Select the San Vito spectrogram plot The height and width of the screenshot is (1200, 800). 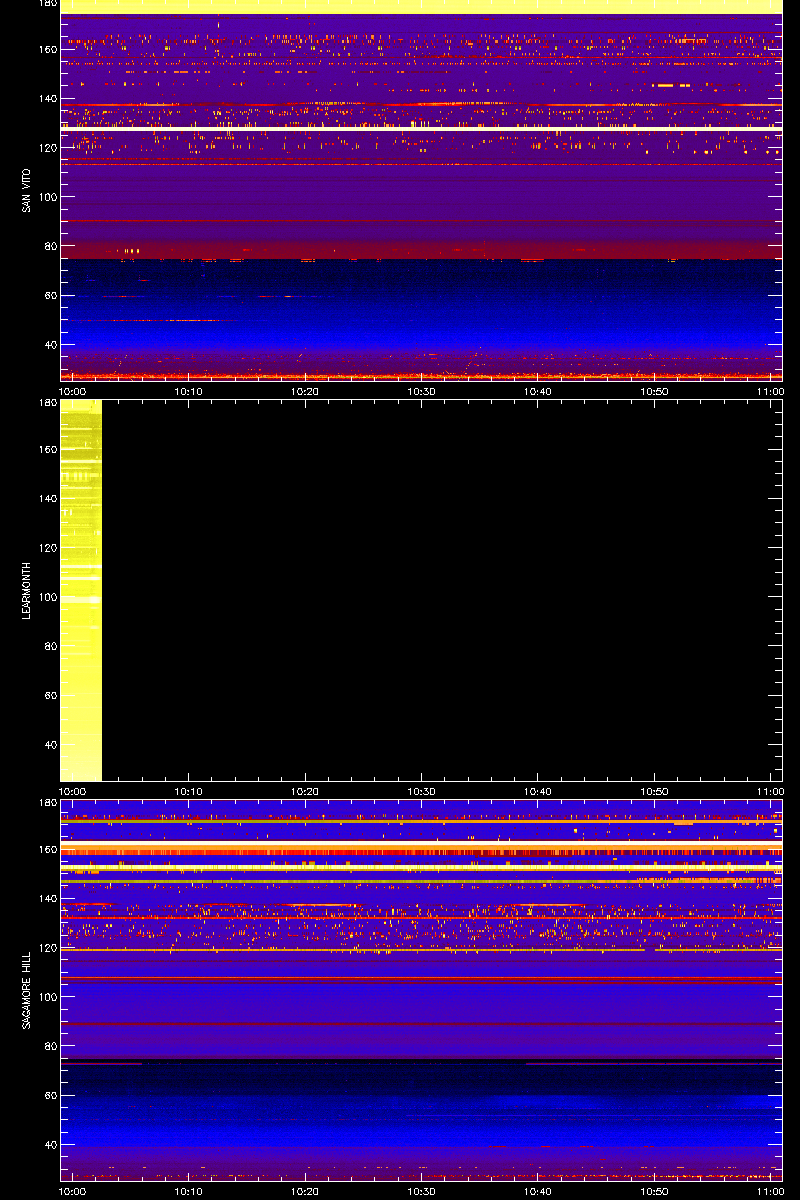coord(421,190)
